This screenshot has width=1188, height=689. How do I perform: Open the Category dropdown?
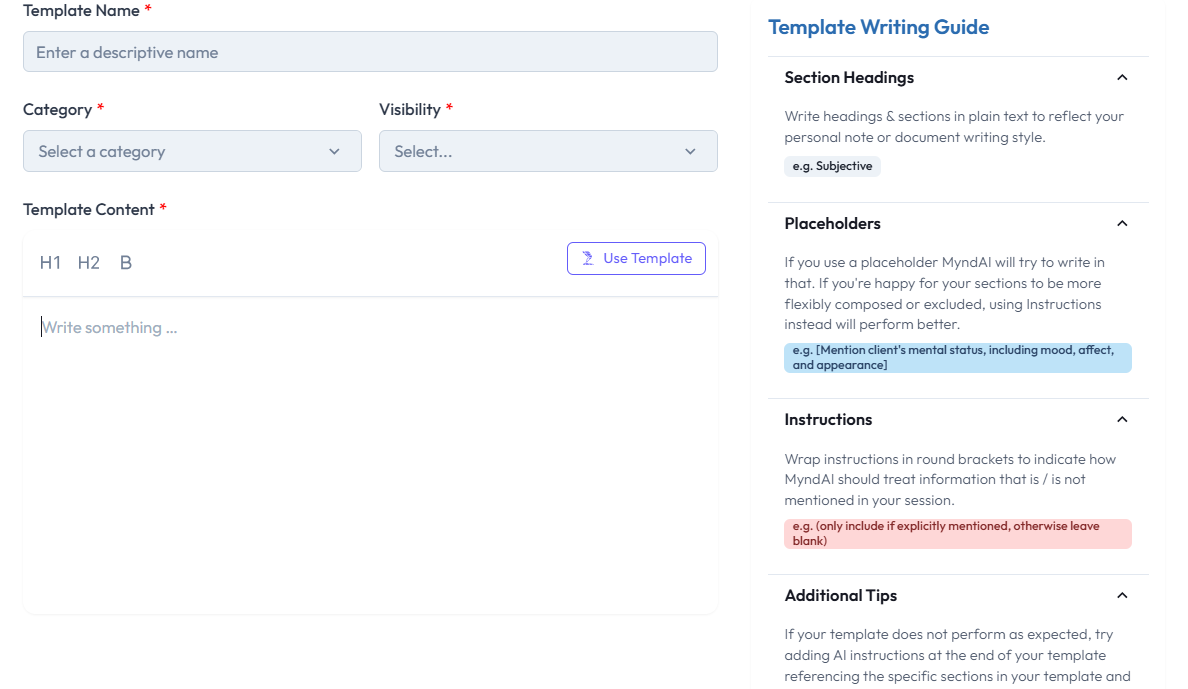click(x=192, y=151)
